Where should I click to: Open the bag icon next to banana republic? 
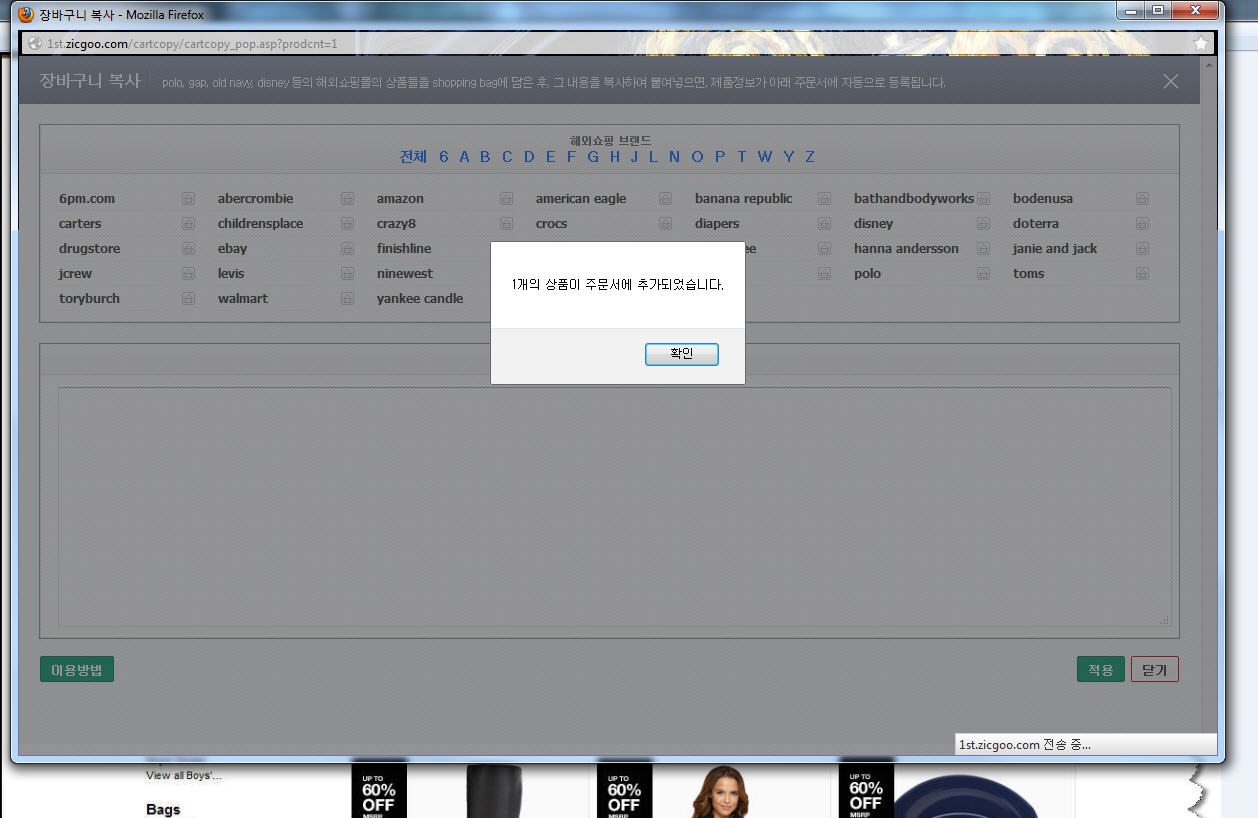824,198
